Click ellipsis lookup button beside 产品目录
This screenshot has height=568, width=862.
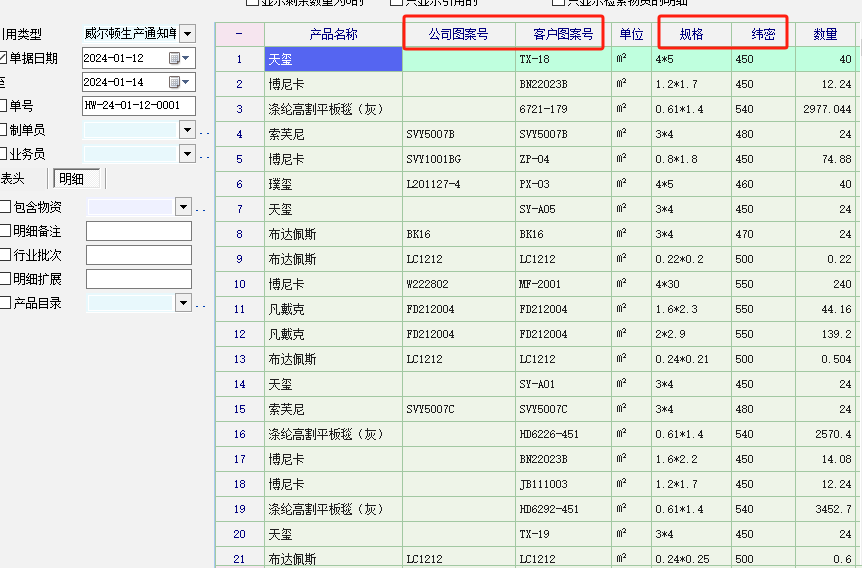(200, 303)
